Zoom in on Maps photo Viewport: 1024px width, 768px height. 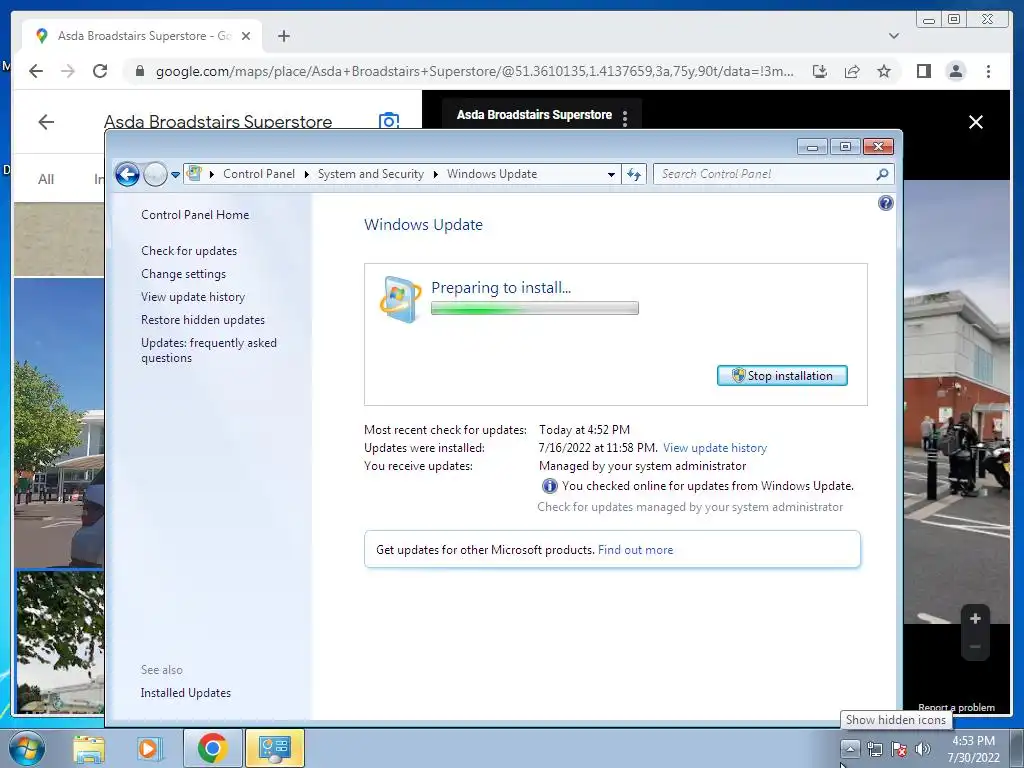click(975, 618)
